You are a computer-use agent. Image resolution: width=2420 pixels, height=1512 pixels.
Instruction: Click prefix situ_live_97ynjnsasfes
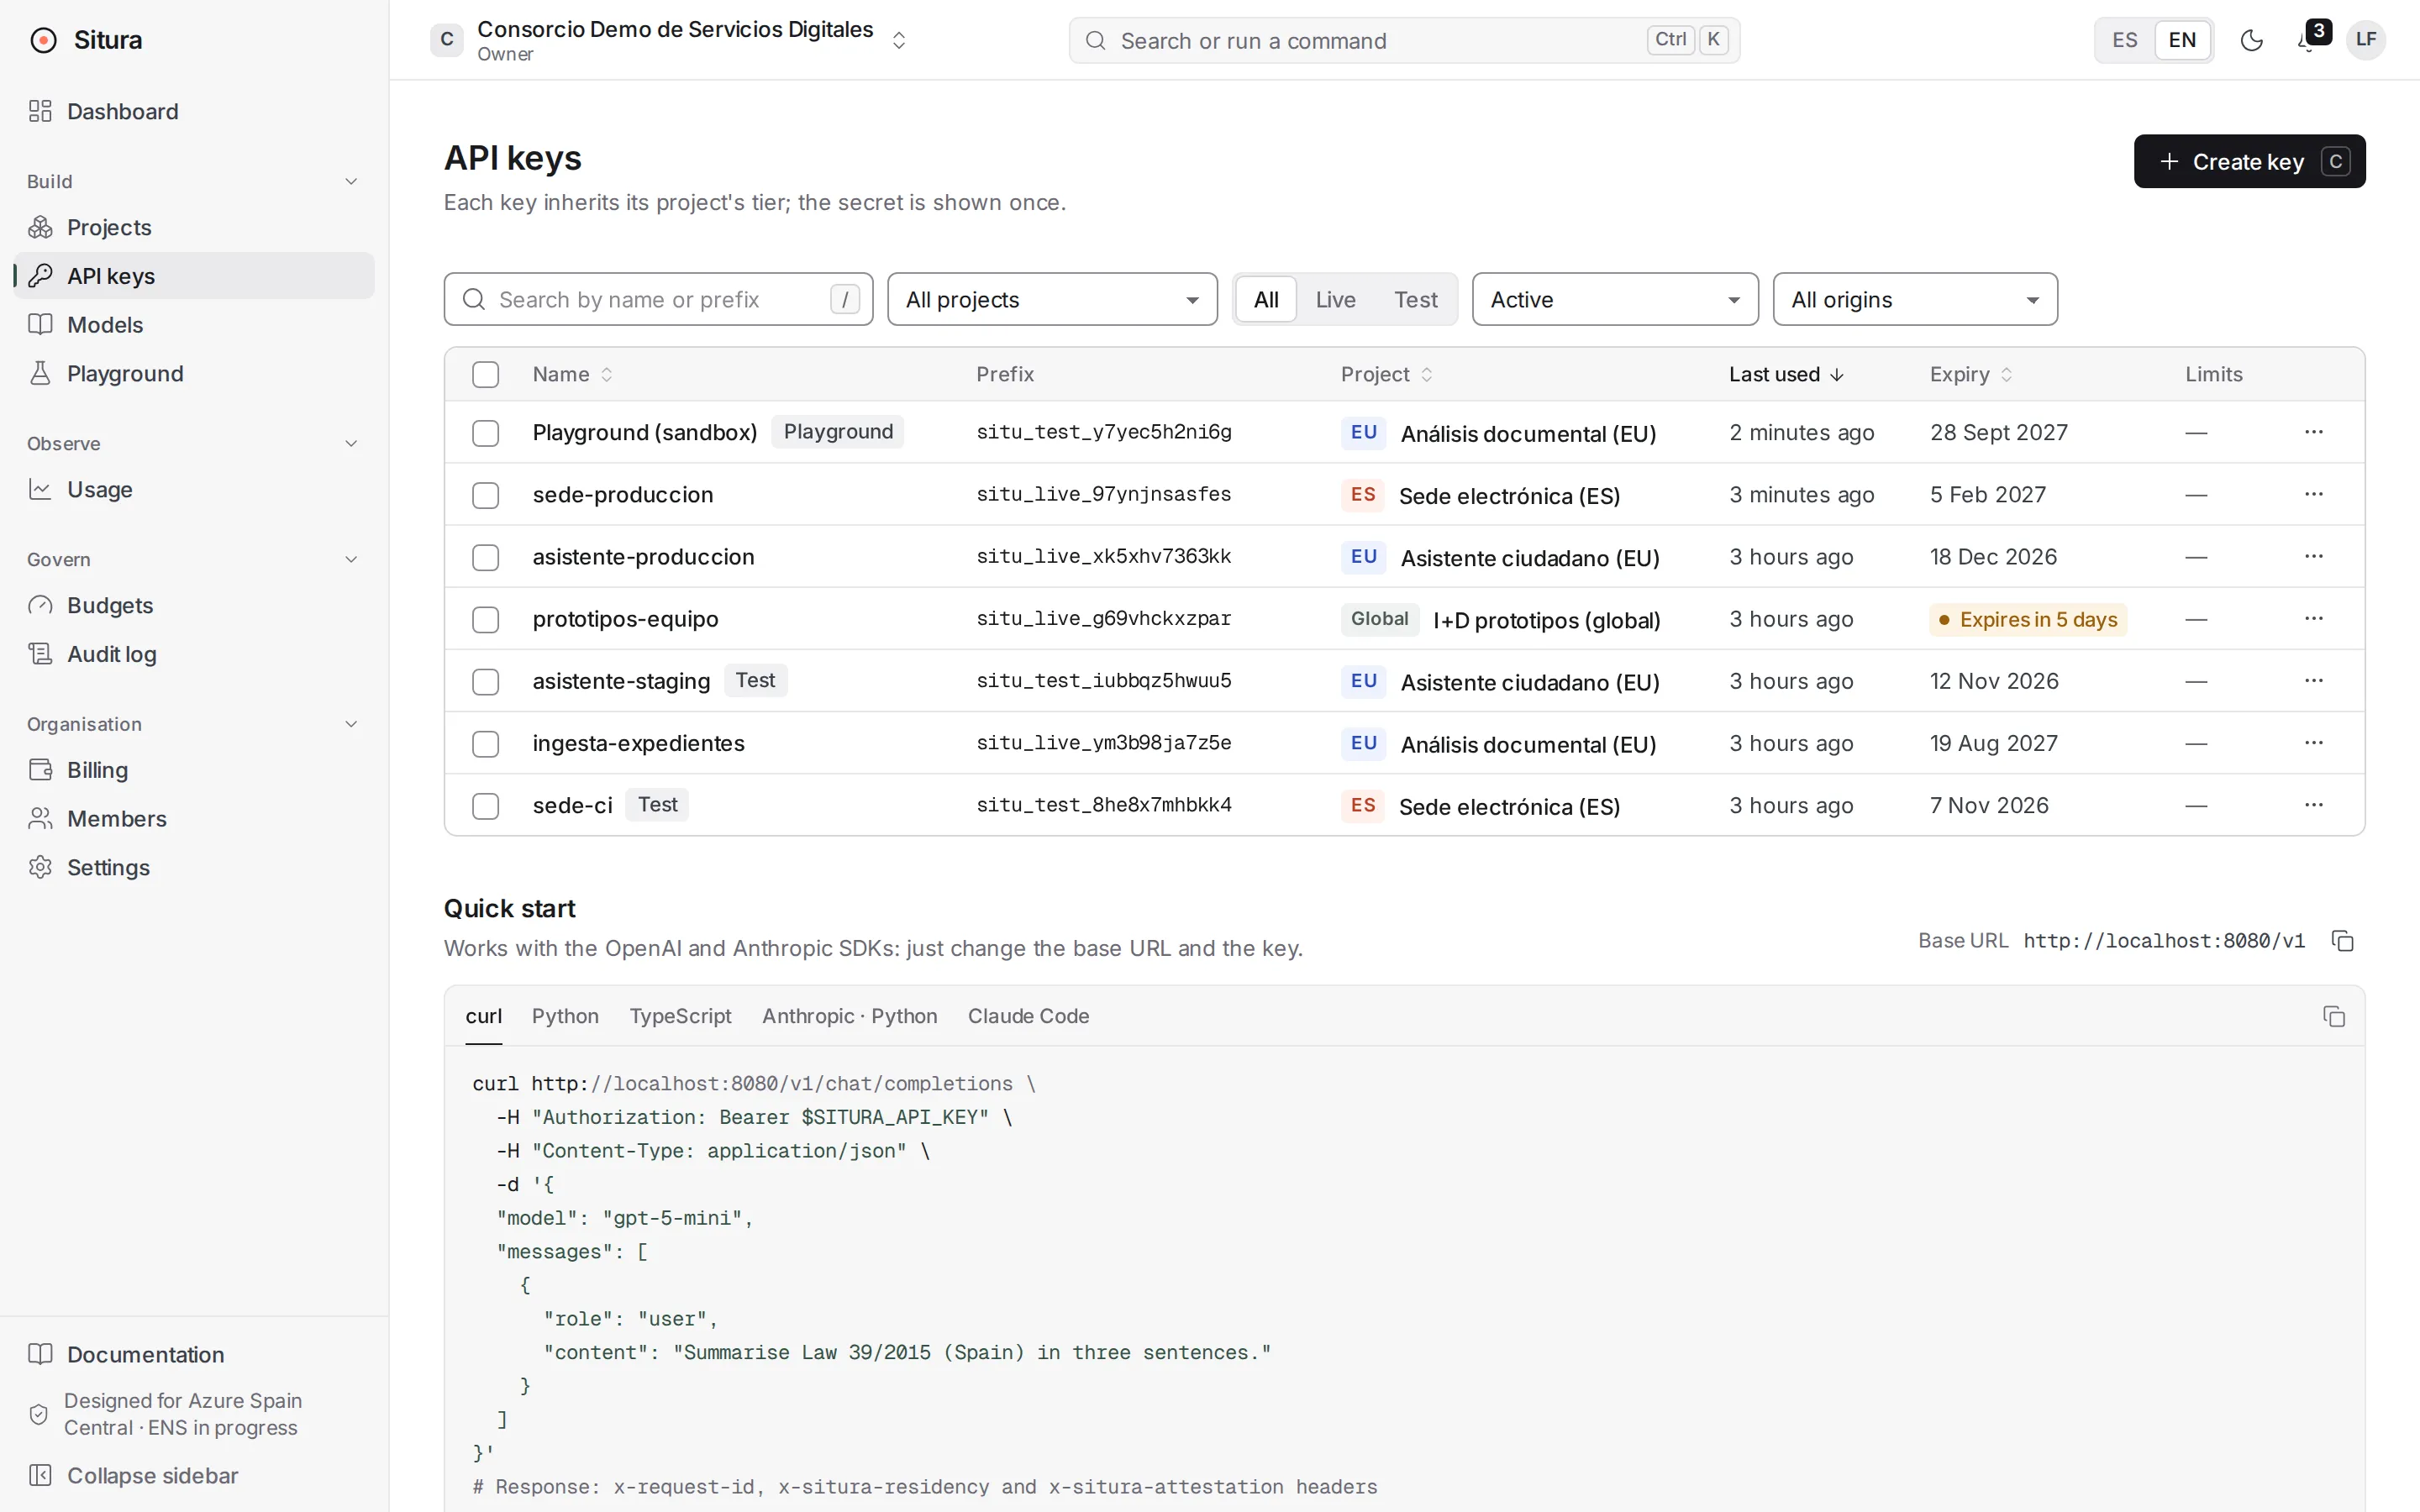click(1103, 494)
